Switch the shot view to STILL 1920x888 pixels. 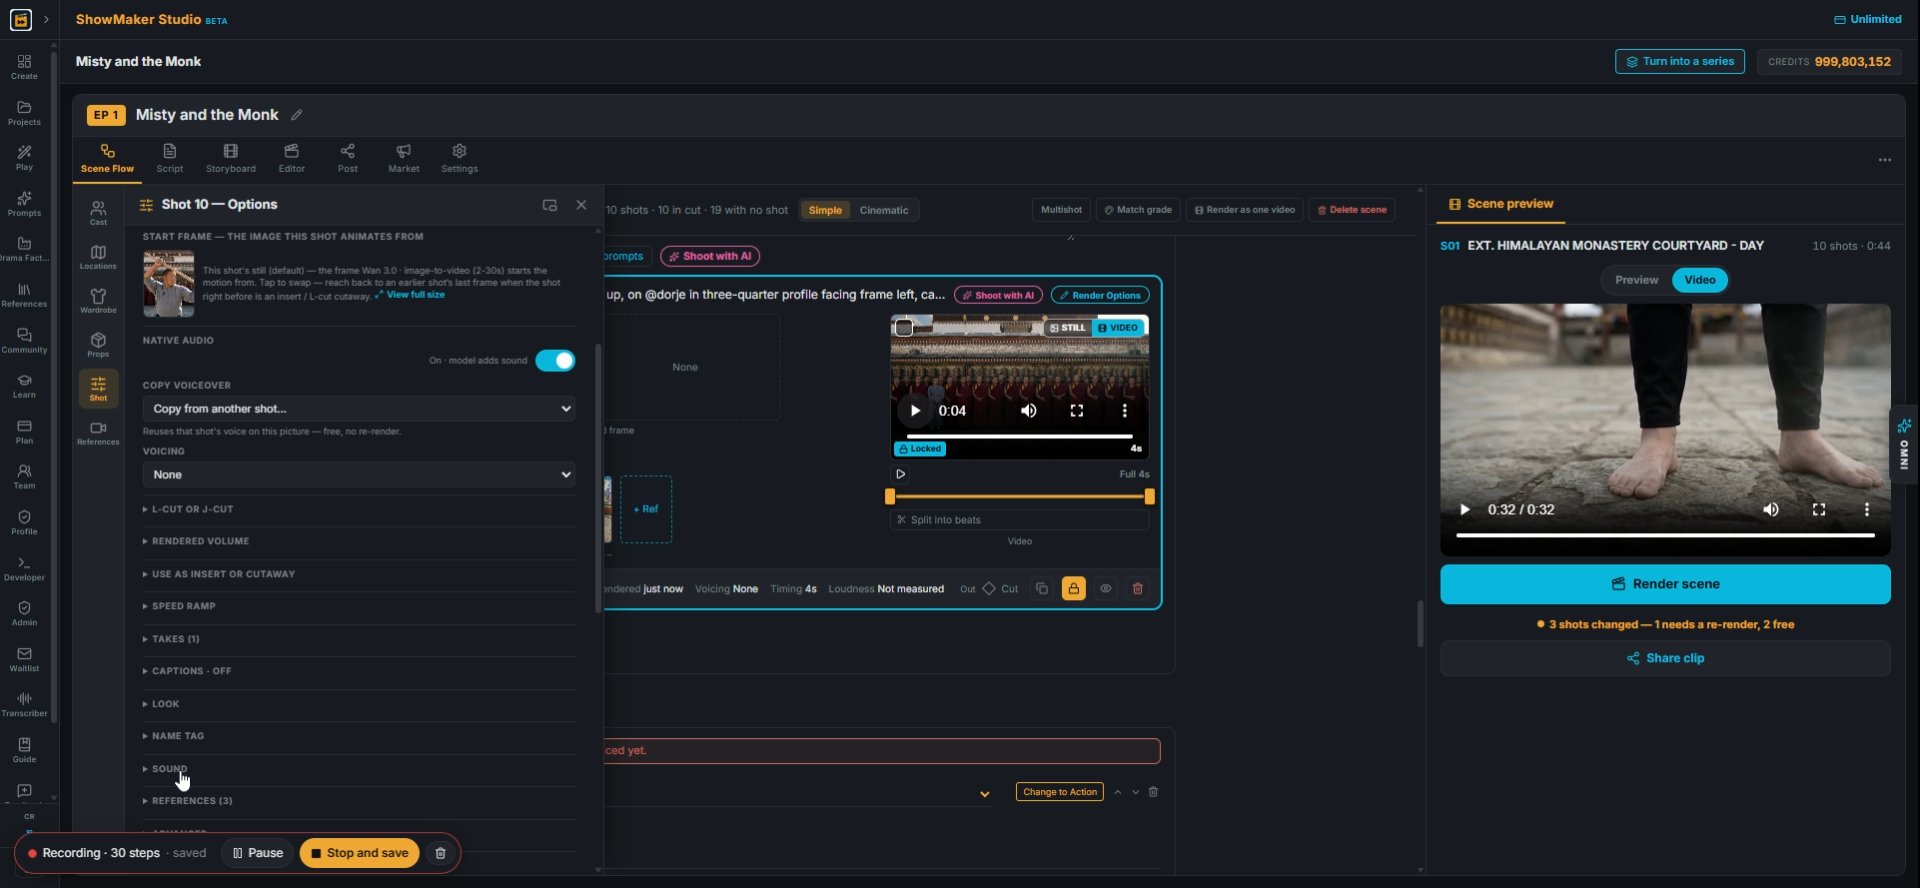[x=1067, y=328]
